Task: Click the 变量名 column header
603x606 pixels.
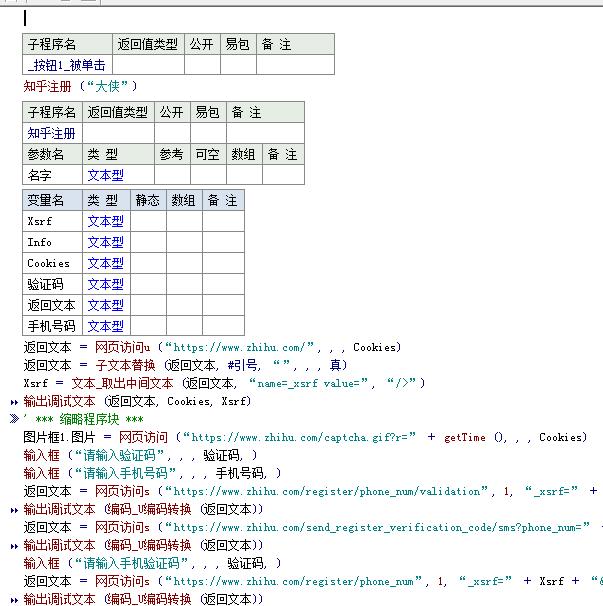Action: point(53,200)
